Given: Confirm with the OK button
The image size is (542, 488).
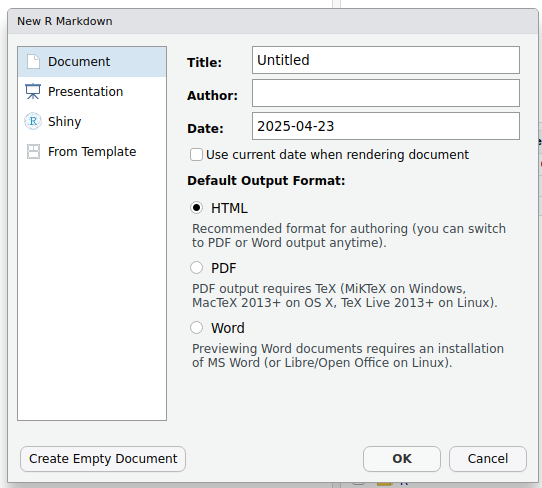Looking at the screenshot, I should [402, 459].
